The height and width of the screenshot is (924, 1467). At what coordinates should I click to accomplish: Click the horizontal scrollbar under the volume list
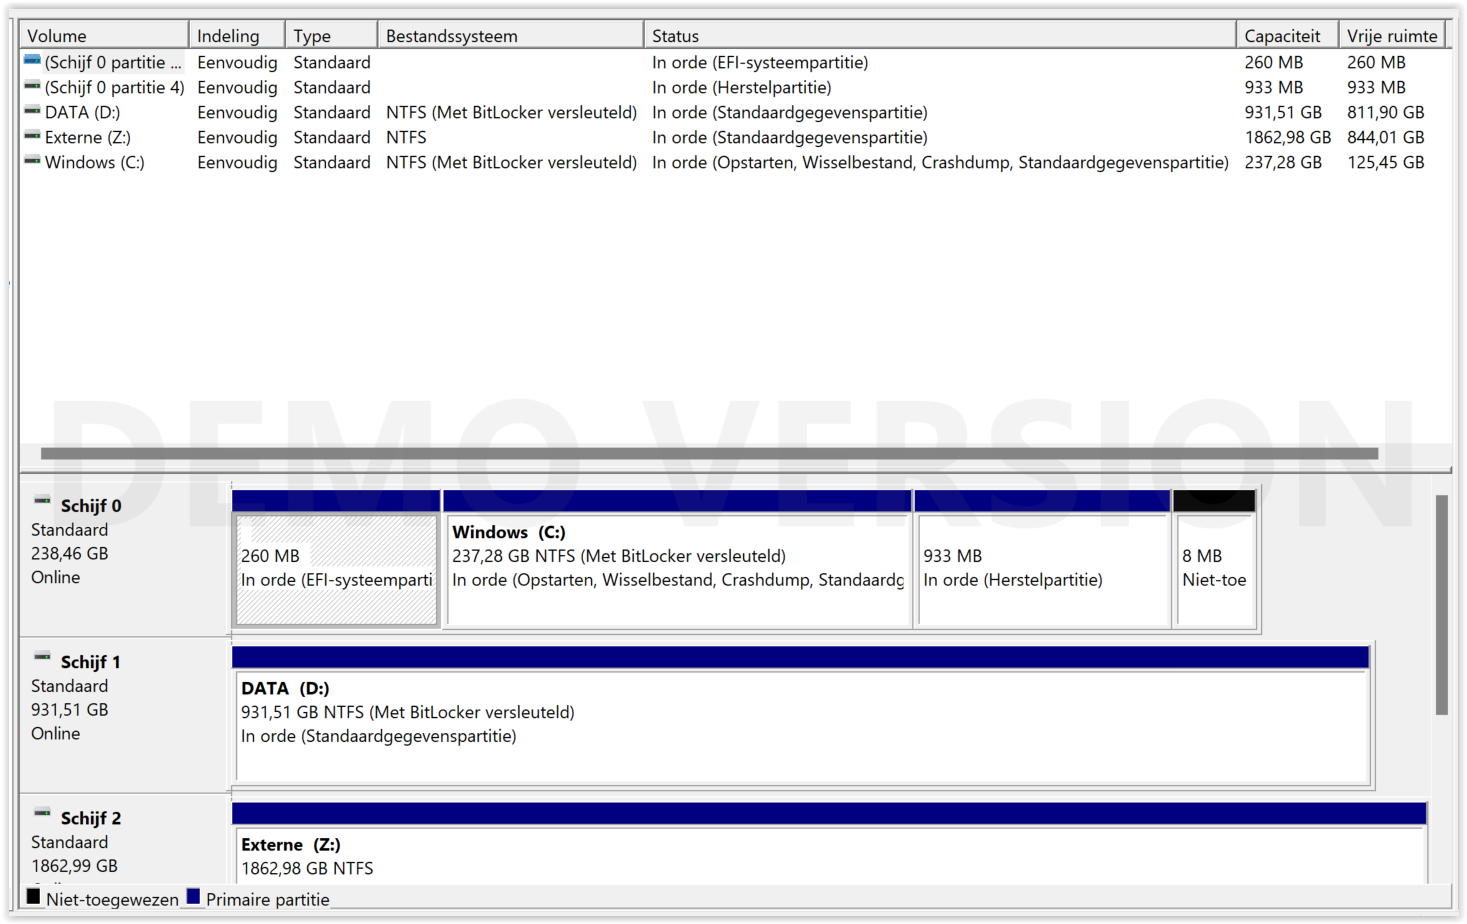(709, 453)
